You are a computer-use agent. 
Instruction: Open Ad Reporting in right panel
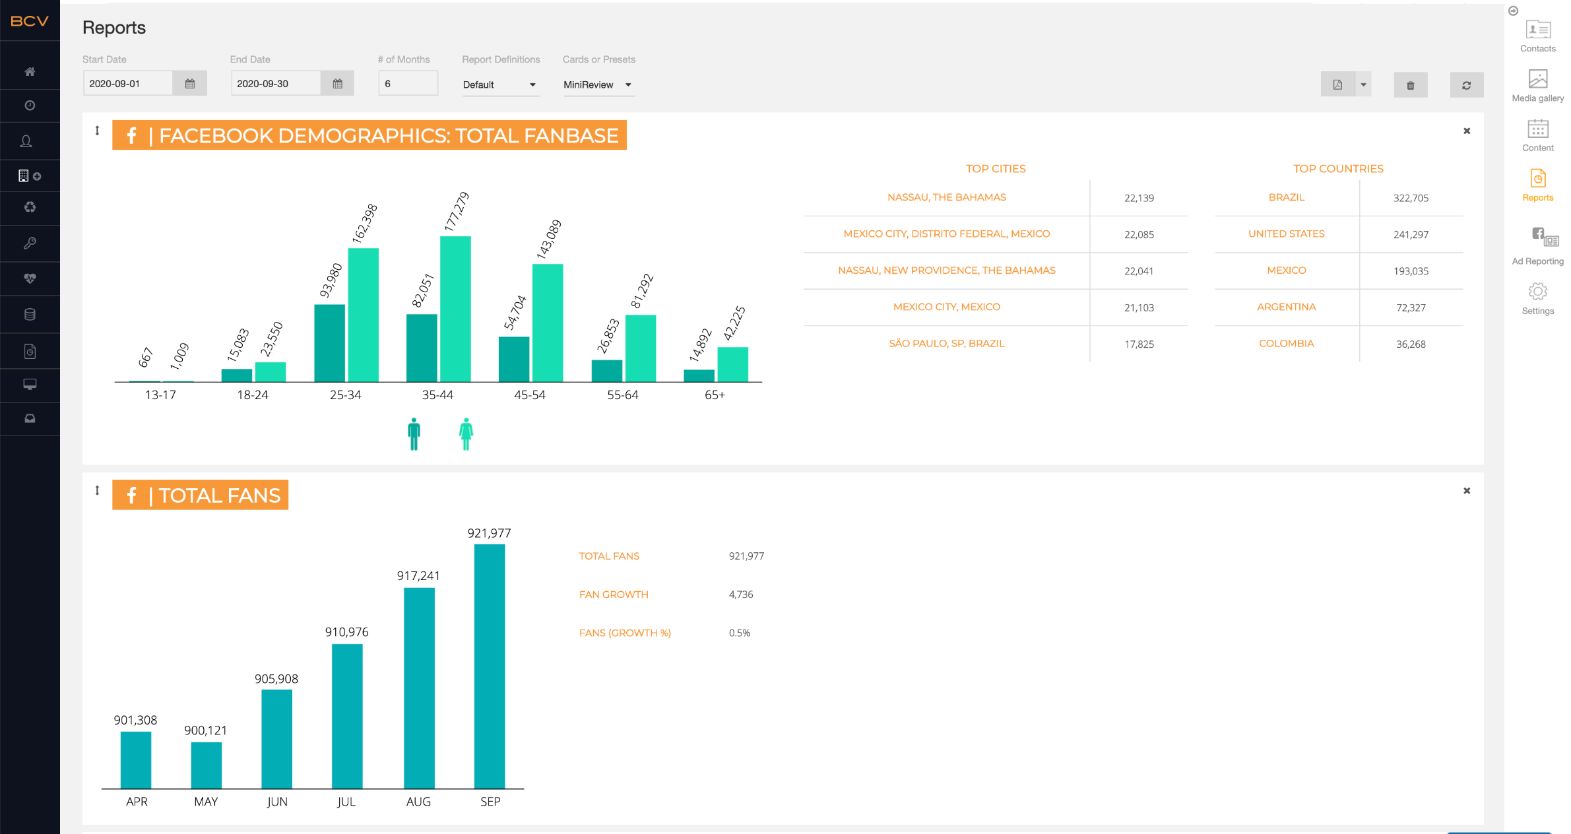click(x=1537, y=245)
